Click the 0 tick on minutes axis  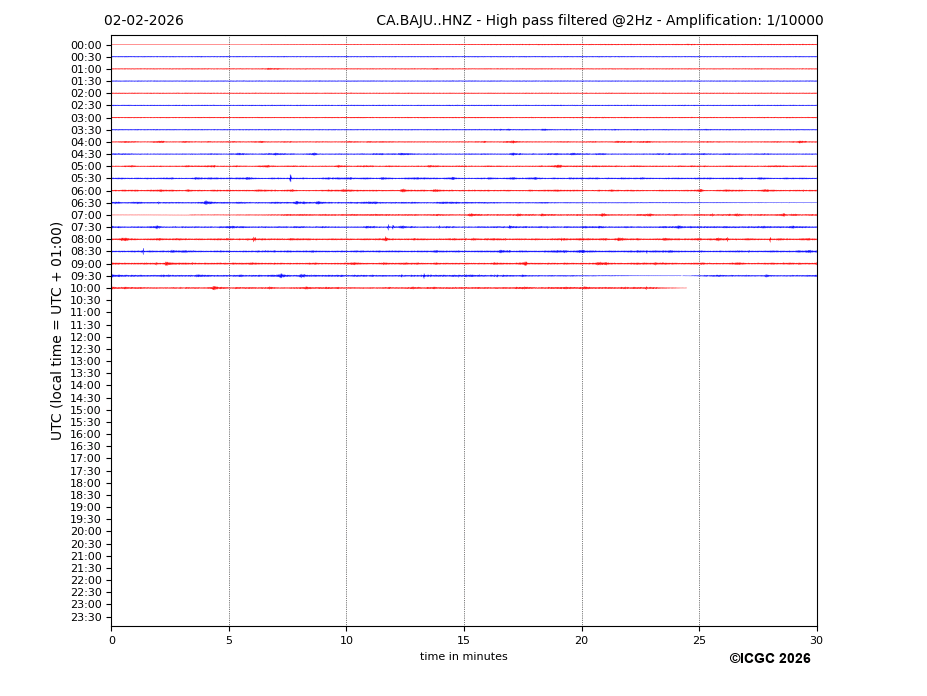[112, 640]
